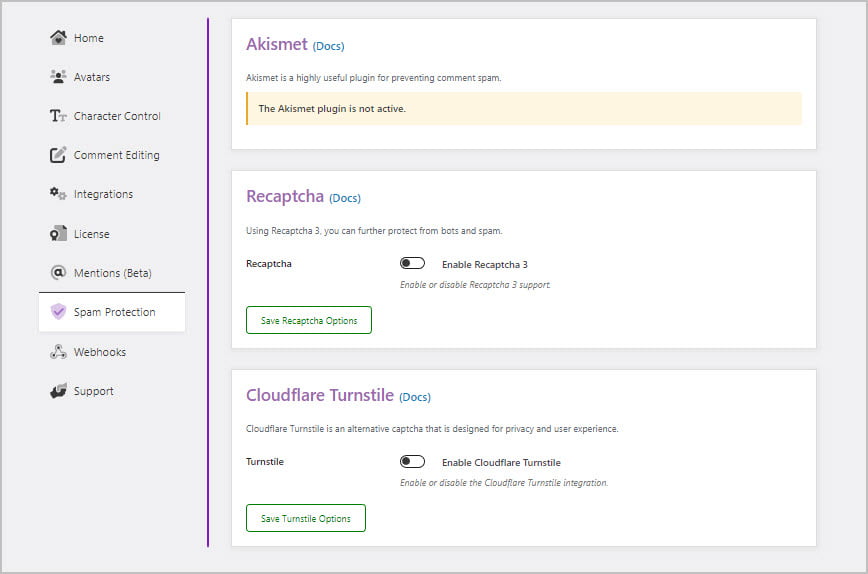Select the Spam Protection tab

[112, 312]
